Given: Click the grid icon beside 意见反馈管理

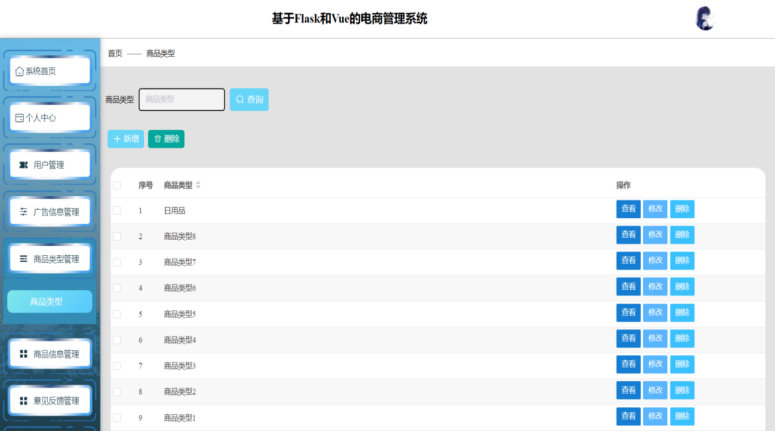Looking at the screenshot, I should click(23, 401).
